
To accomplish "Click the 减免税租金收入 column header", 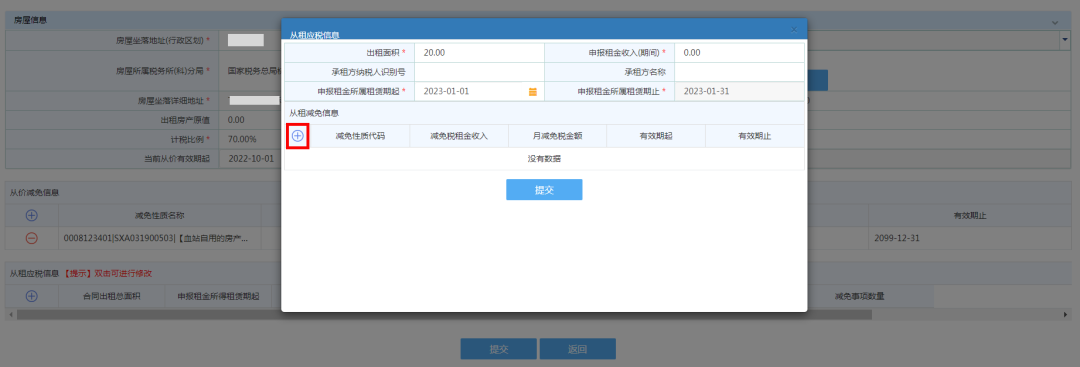I will coord(459,136).
